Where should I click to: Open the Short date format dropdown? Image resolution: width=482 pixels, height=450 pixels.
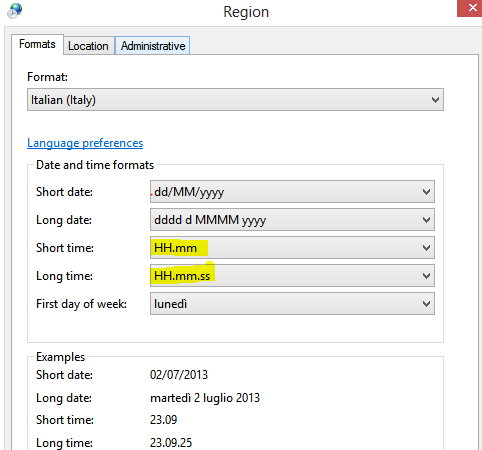pos(292,192)
